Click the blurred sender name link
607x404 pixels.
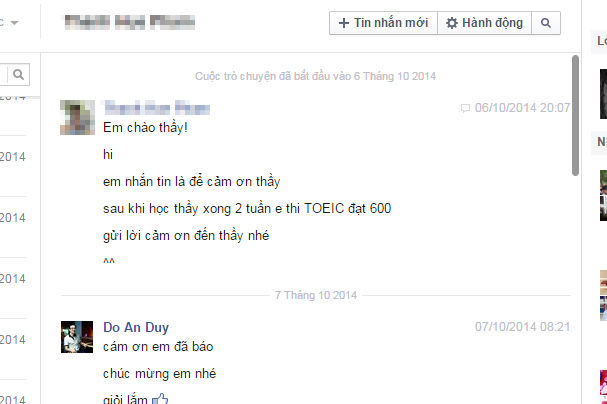point(157,108)
